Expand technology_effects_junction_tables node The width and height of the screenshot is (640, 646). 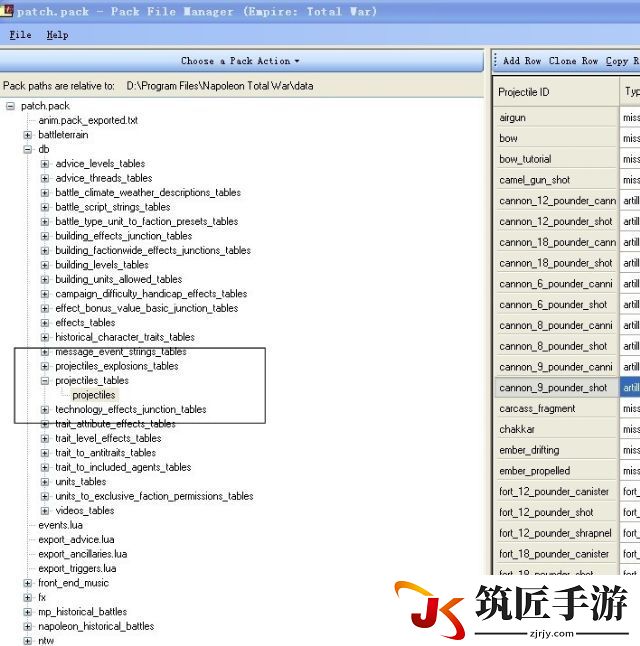coord(45,410)
